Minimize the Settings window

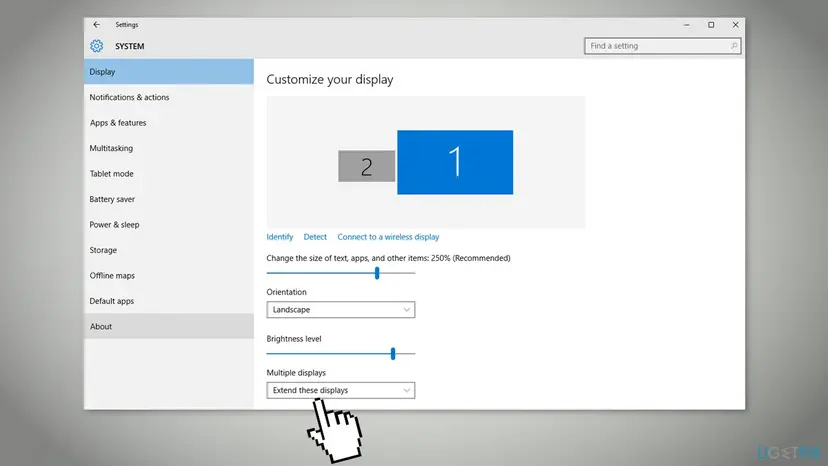686,24
